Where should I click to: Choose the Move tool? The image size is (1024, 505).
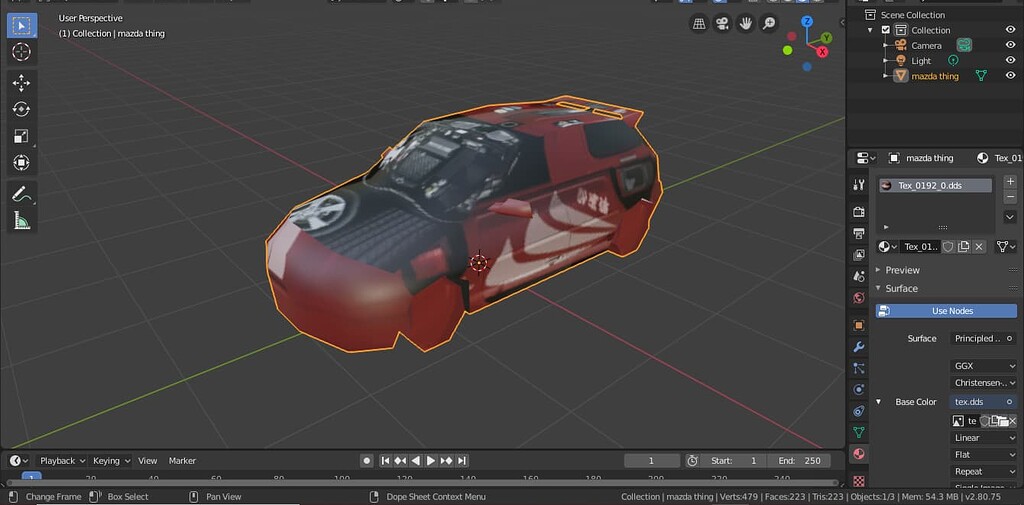click(x=22, y=83)
